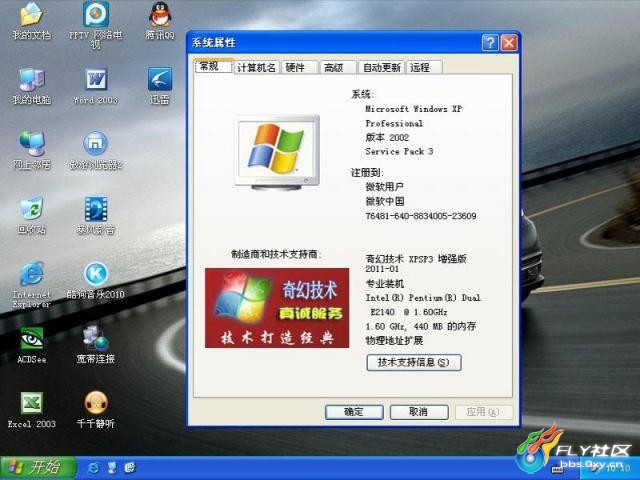Screen dimensions: 640x480
Task: Click the 2011-01 date text
Action: coord(382,269)
